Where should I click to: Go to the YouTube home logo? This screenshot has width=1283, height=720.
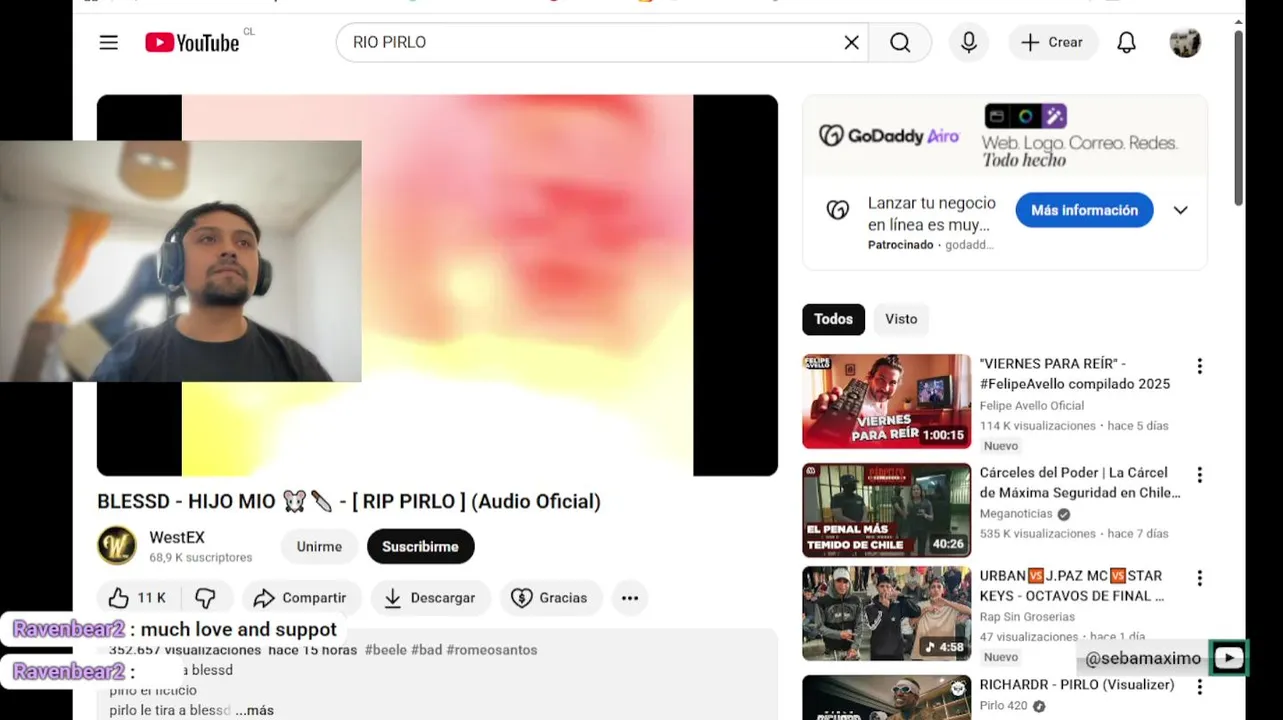point(192,42)
